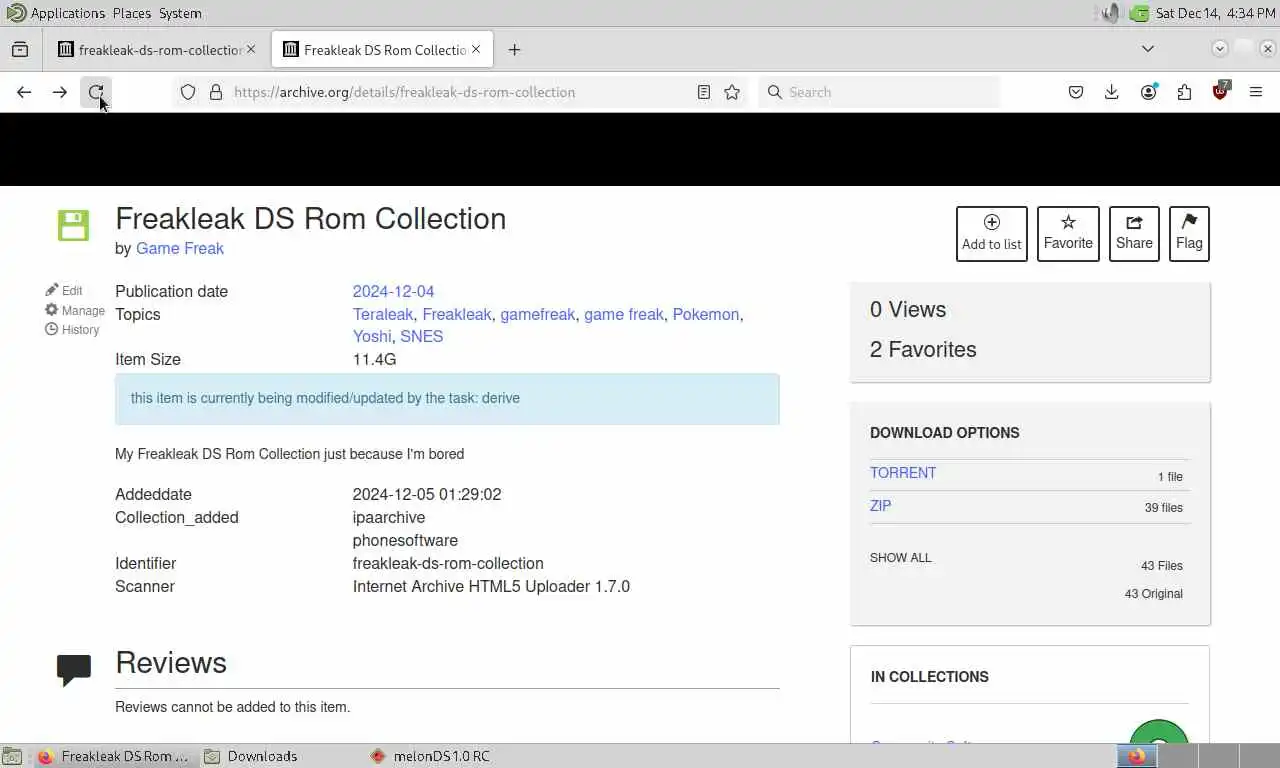Click the green battery indicator in the tray
Viewport: 1280px width, 768px height.
(1139, 13)
